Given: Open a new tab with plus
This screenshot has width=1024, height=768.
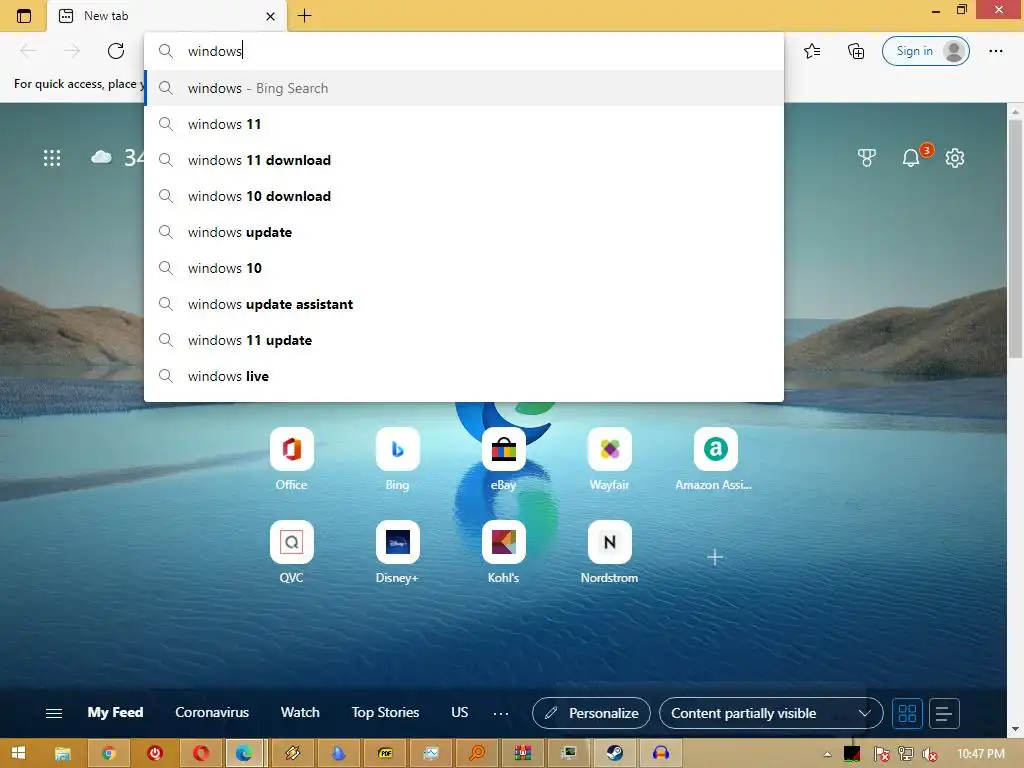Looking at the screenshot, I should [x=304, y=16].
